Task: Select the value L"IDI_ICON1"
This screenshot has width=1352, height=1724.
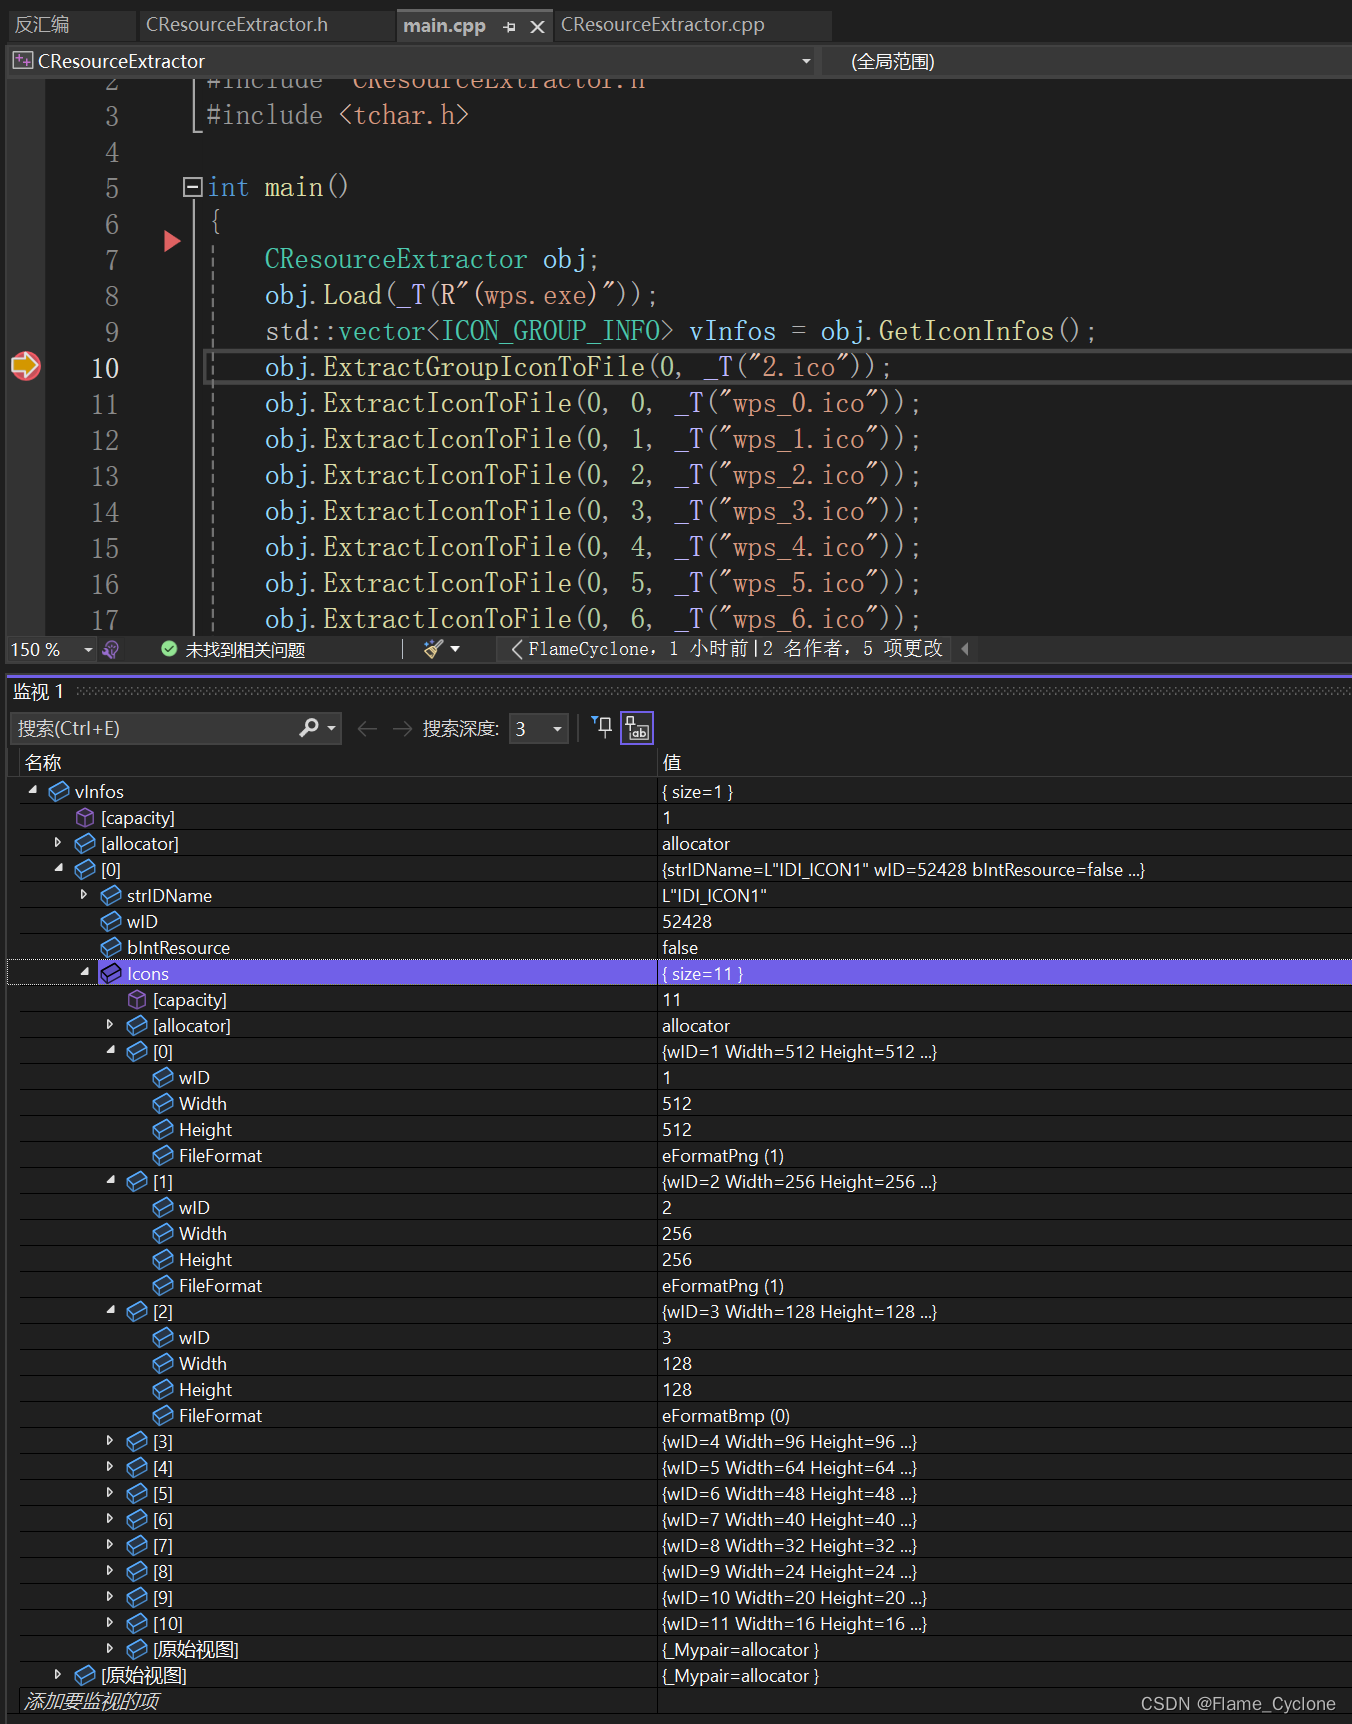Action: (x=714, y=895)
